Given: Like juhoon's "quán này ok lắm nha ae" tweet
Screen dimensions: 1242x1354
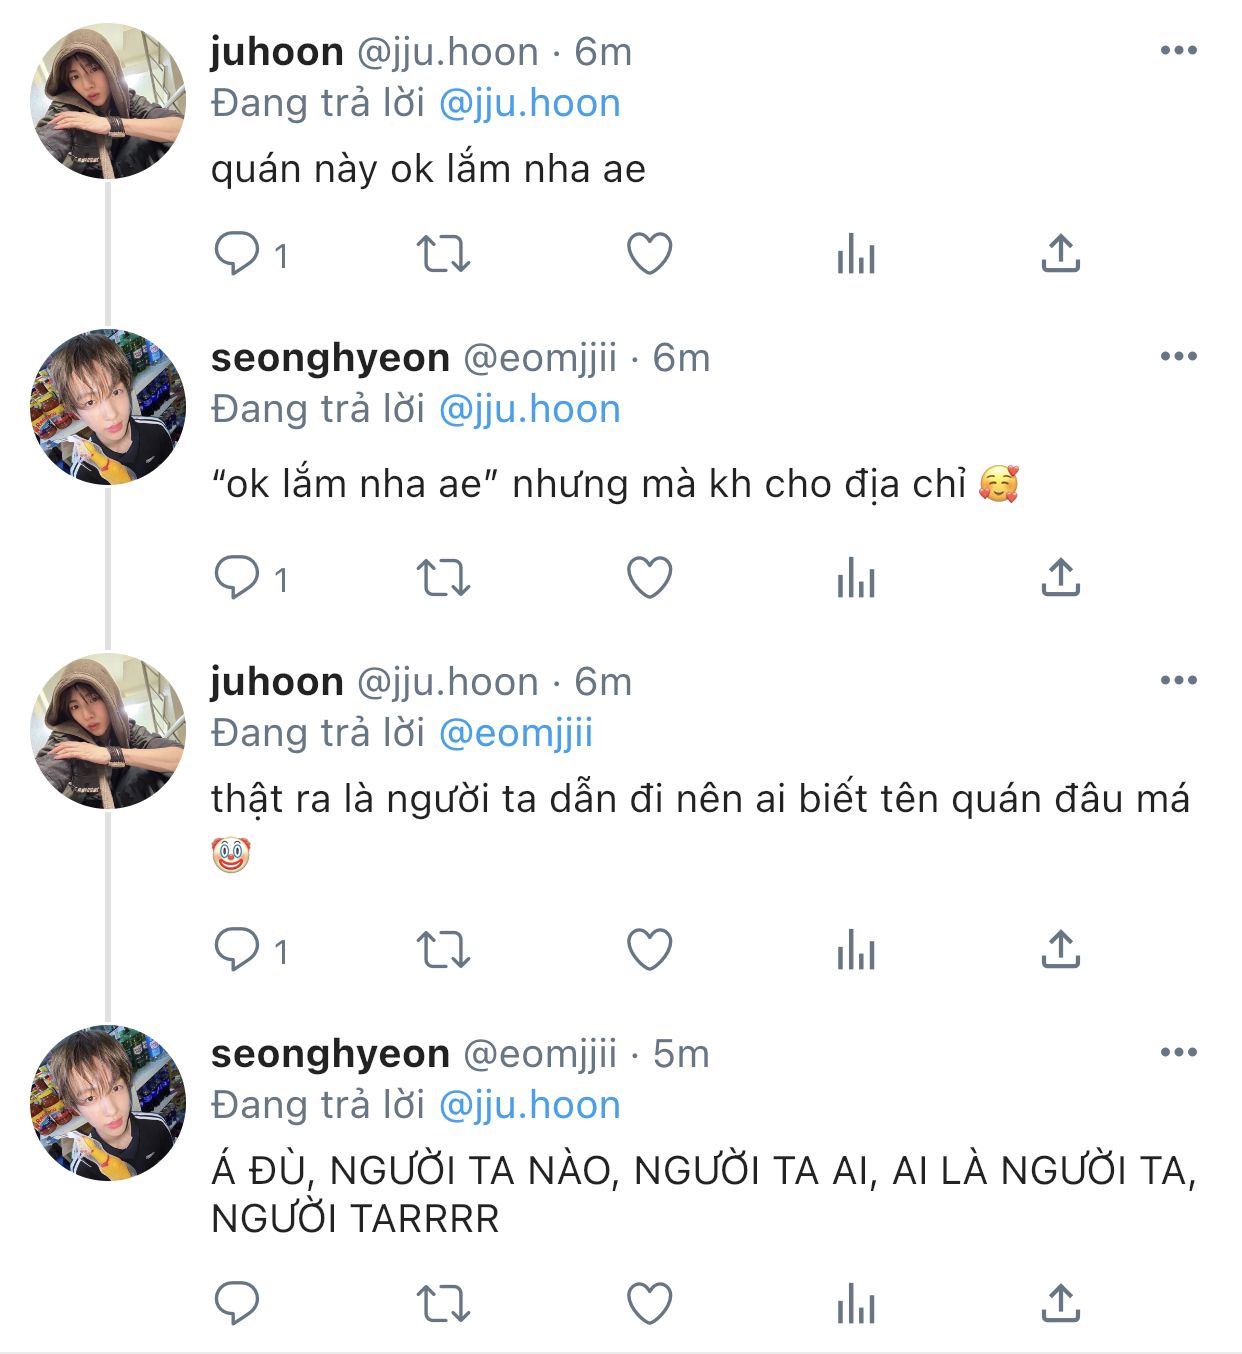Looking at the screenshot, I should pyautogui.click(x=649, y=254).
